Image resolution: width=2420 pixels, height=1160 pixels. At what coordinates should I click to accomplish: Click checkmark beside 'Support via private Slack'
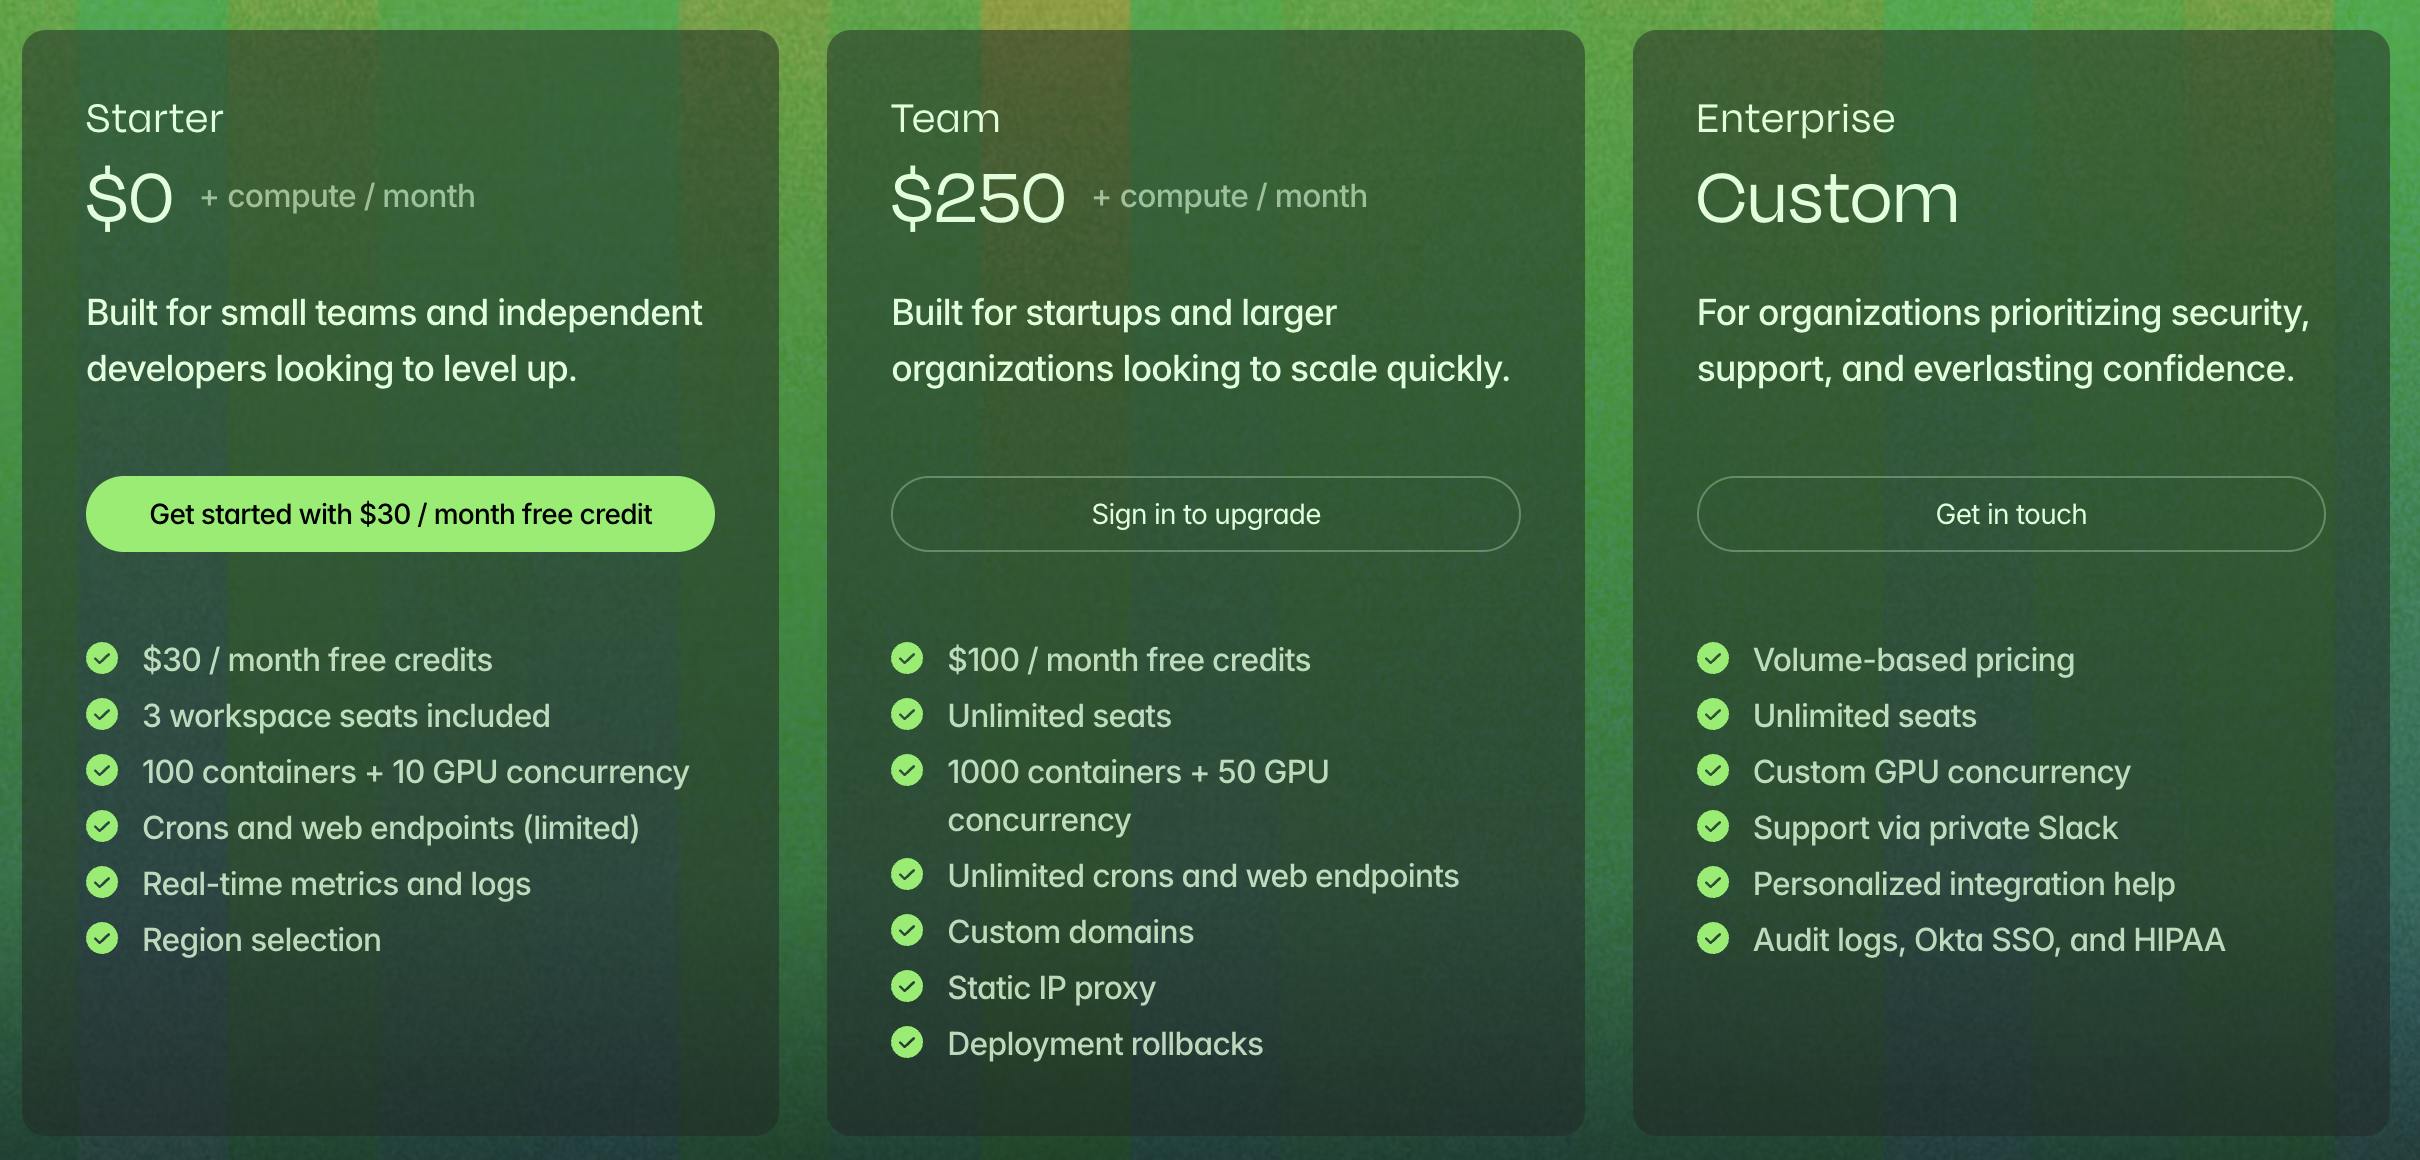(x=1713, y=827)
